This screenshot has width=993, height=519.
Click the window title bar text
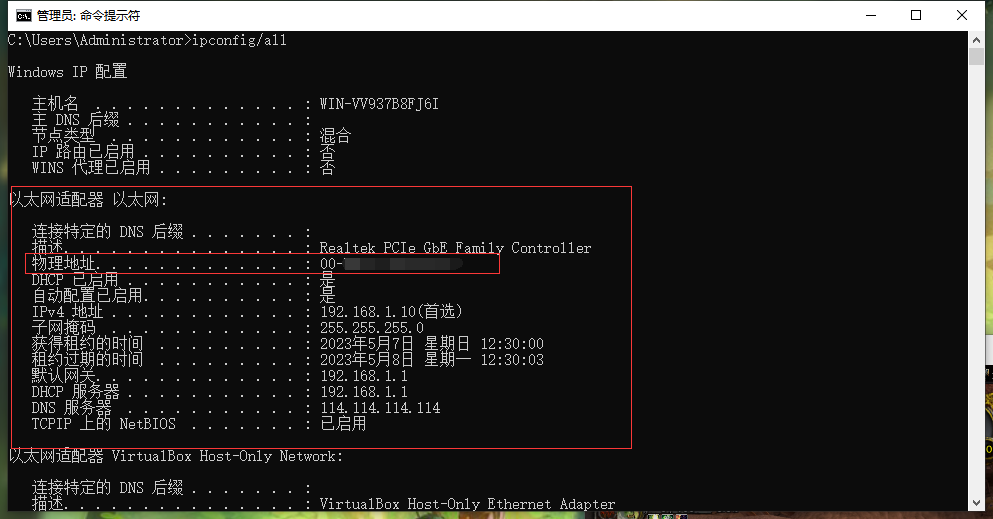89,16
